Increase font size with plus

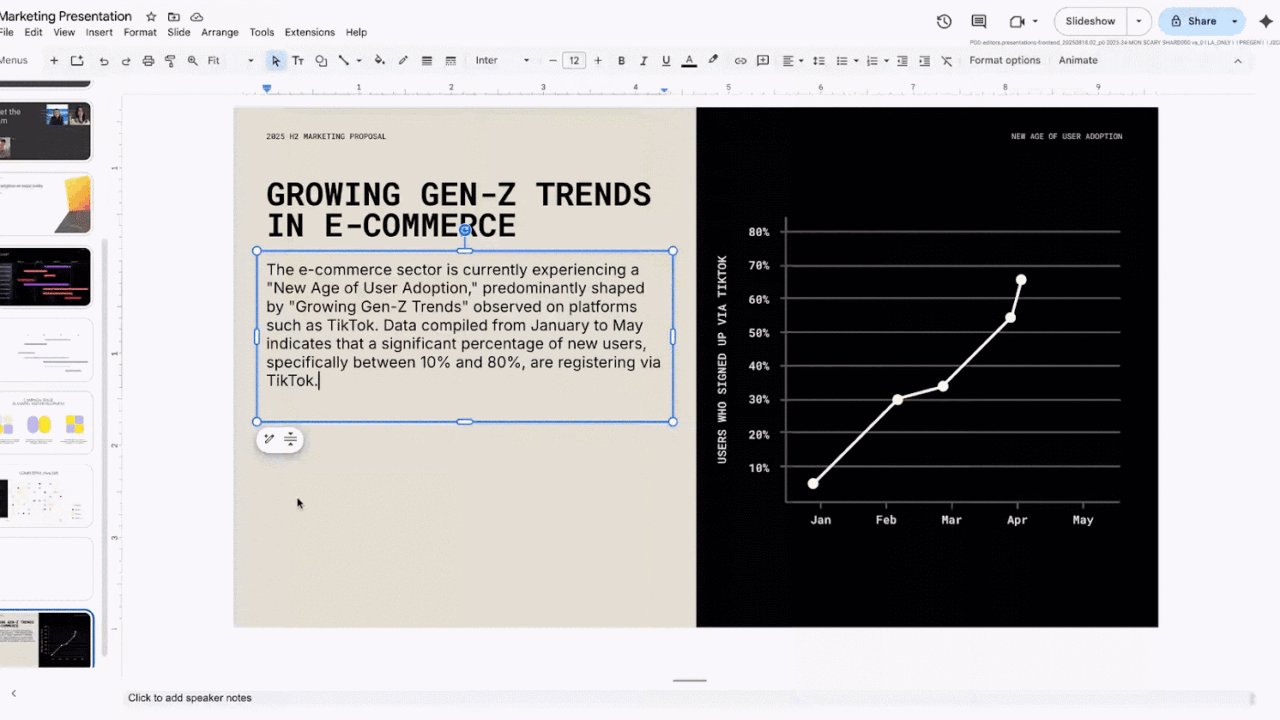point(598,61)
